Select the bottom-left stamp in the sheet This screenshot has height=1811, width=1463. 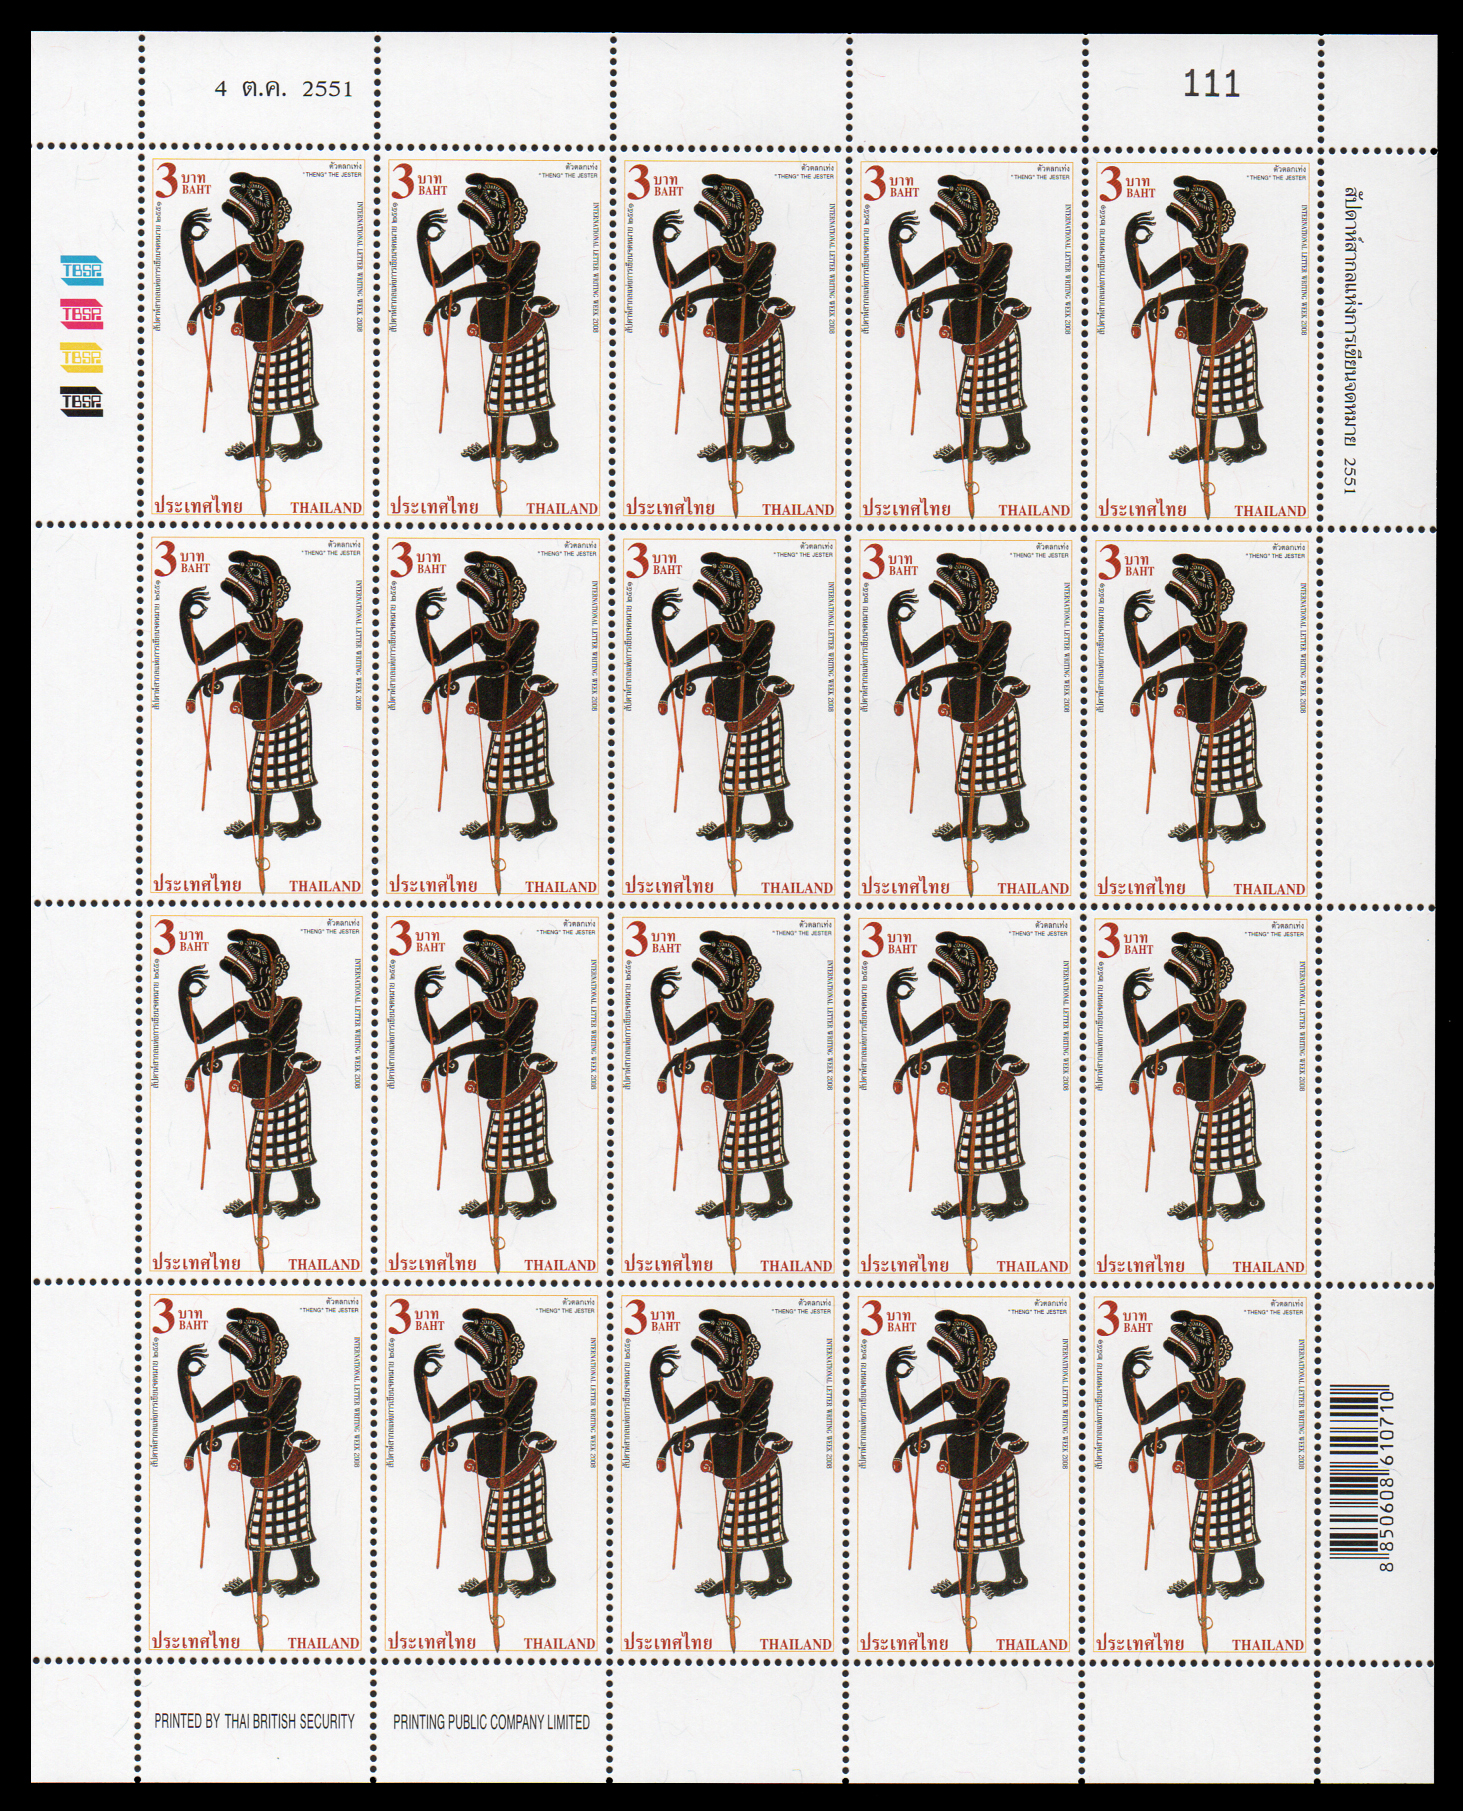tap(255, 1472)
